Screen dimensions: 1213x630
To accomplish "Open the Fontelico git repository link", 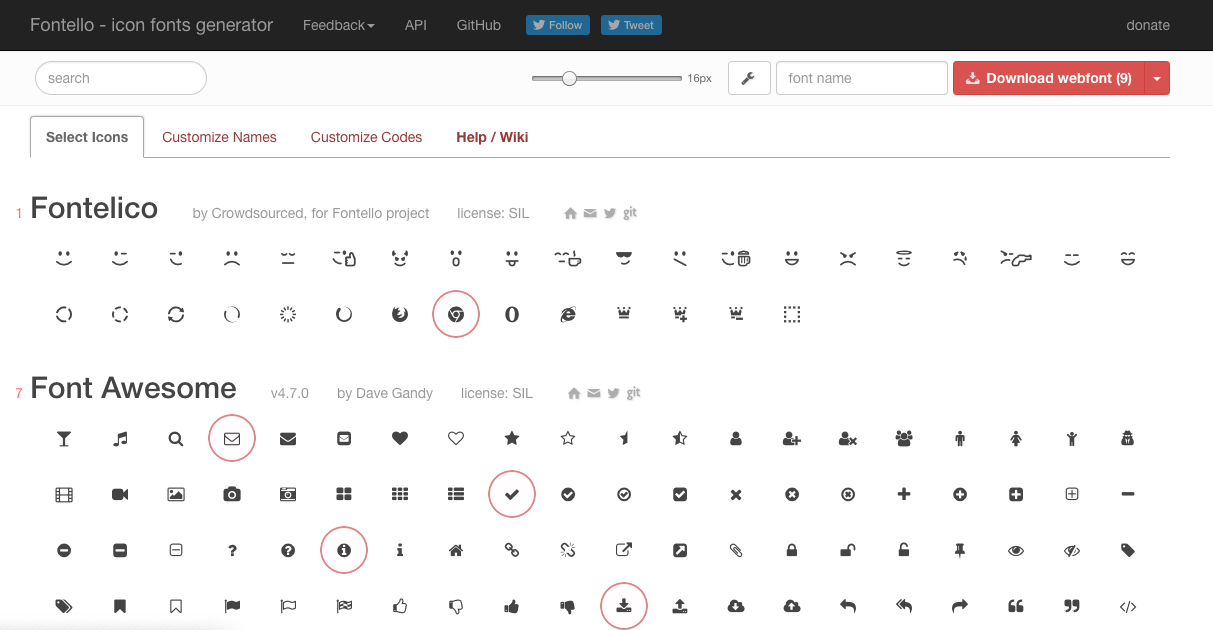I will (631, 213).
